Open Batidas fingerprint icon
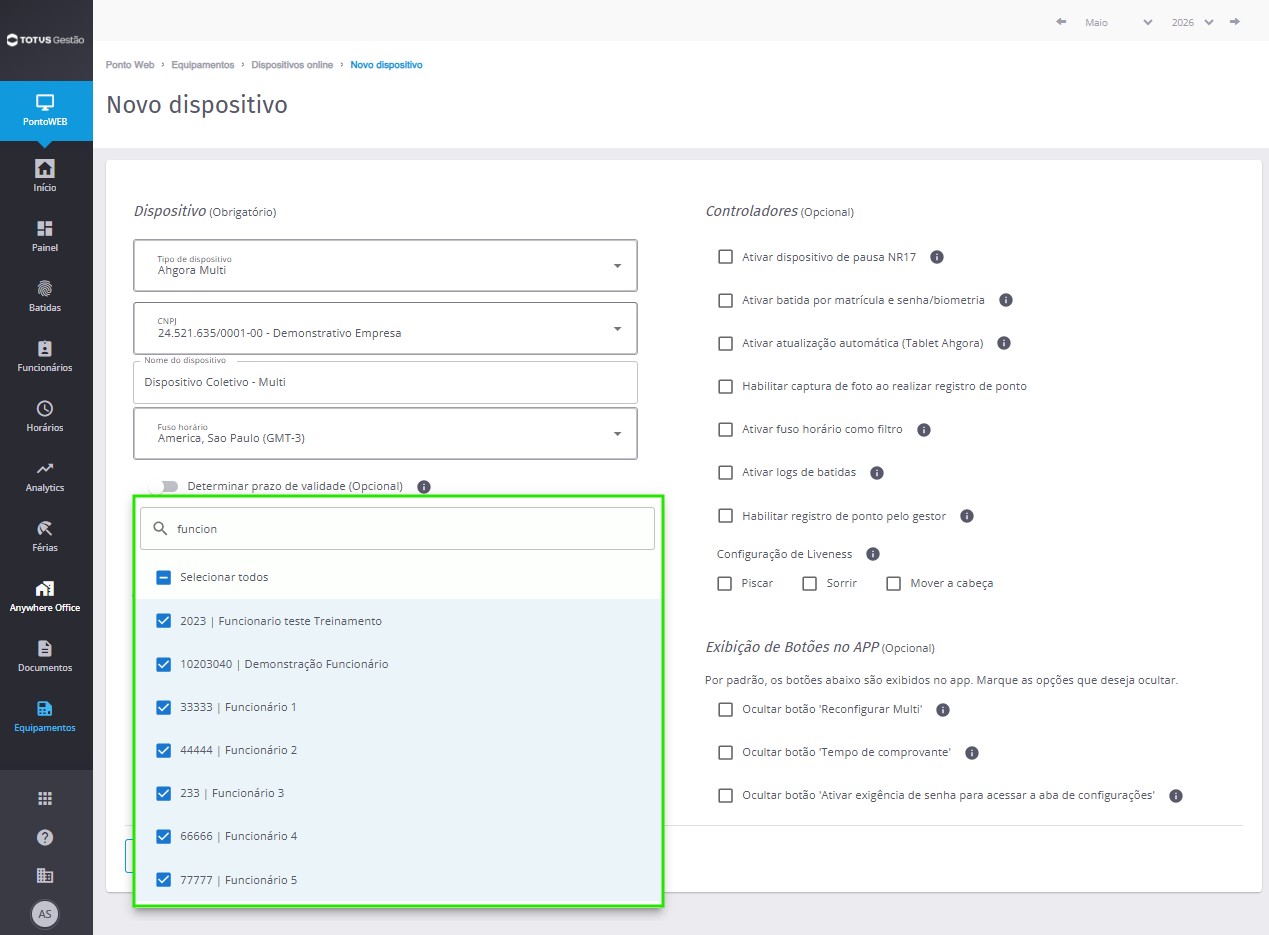Viewport: 1269px width, 935px height. point(45,288)
